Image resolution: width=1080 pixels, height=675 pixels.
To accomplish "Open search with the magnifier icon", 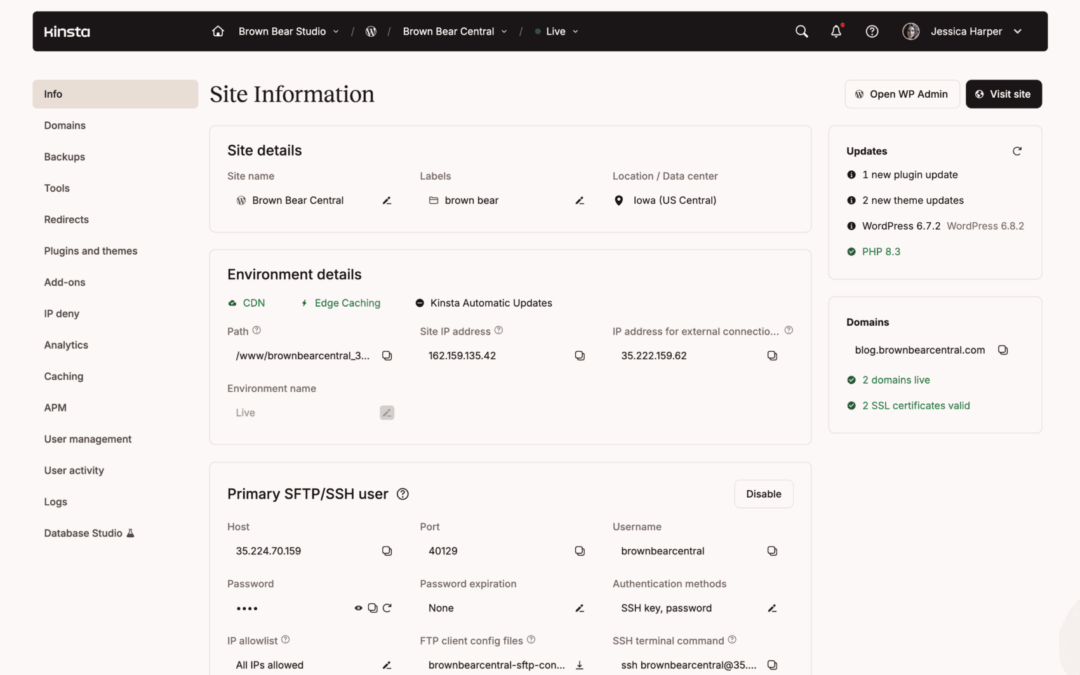I will pyautogui.click(x=801, y=31).
